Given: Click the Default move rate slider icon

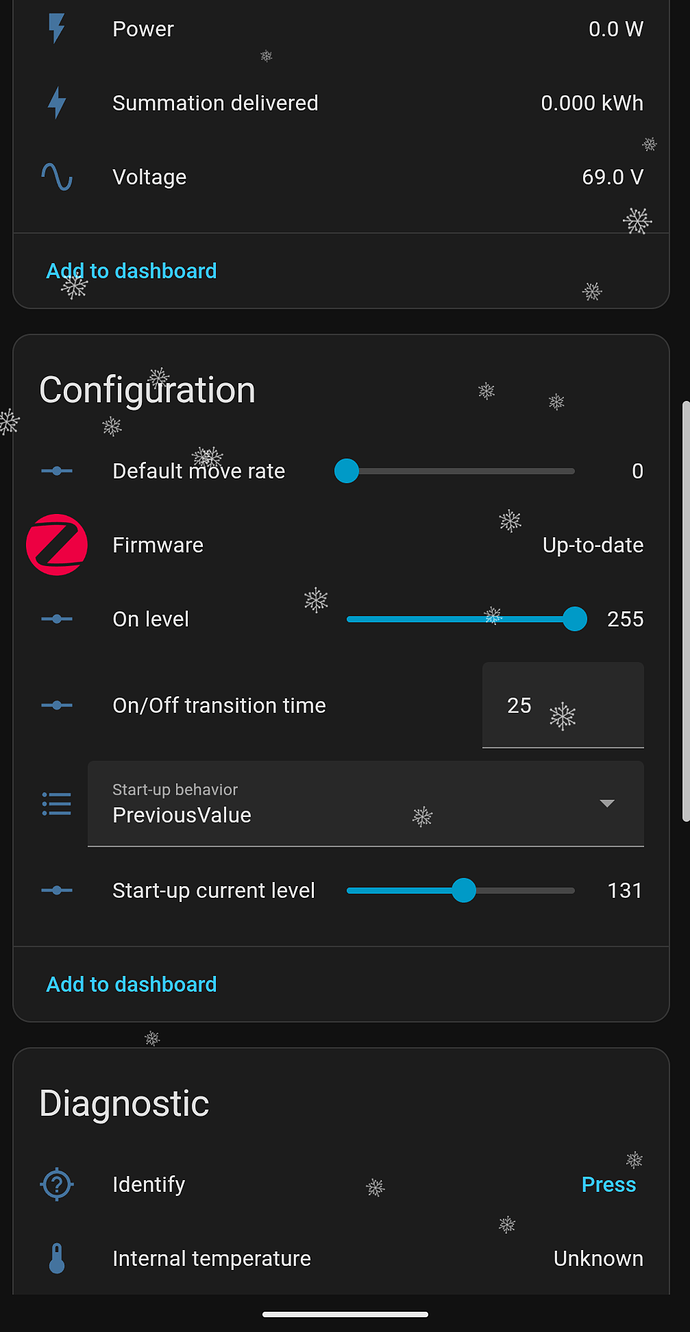Looking at the screenshot, I should [x=57, y=471].
